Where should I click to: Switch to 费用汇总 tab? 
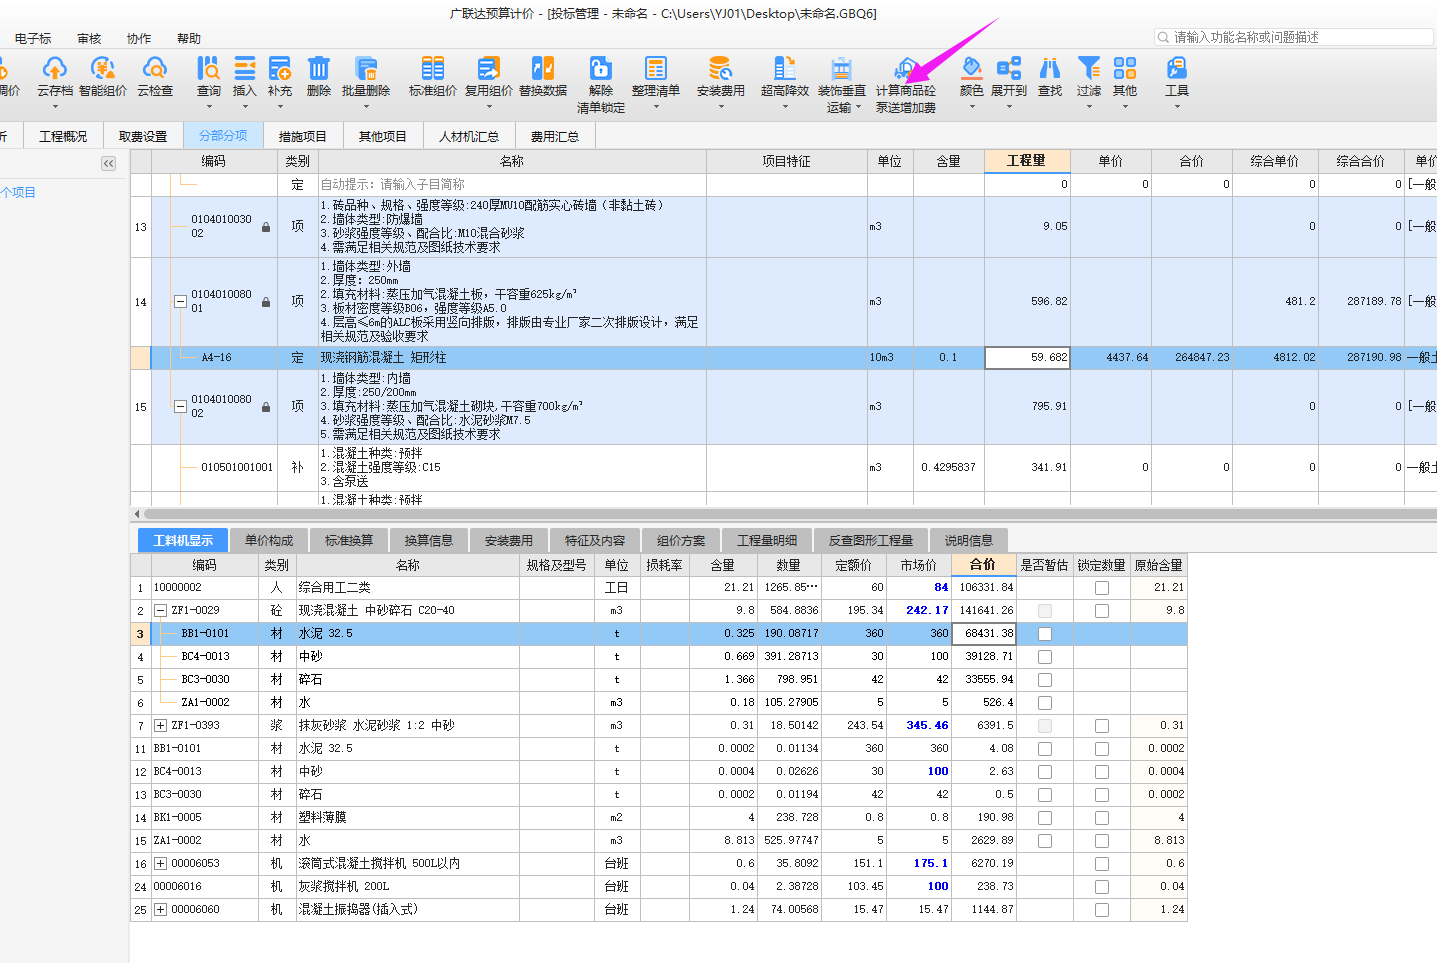click(x=555, y=136)
